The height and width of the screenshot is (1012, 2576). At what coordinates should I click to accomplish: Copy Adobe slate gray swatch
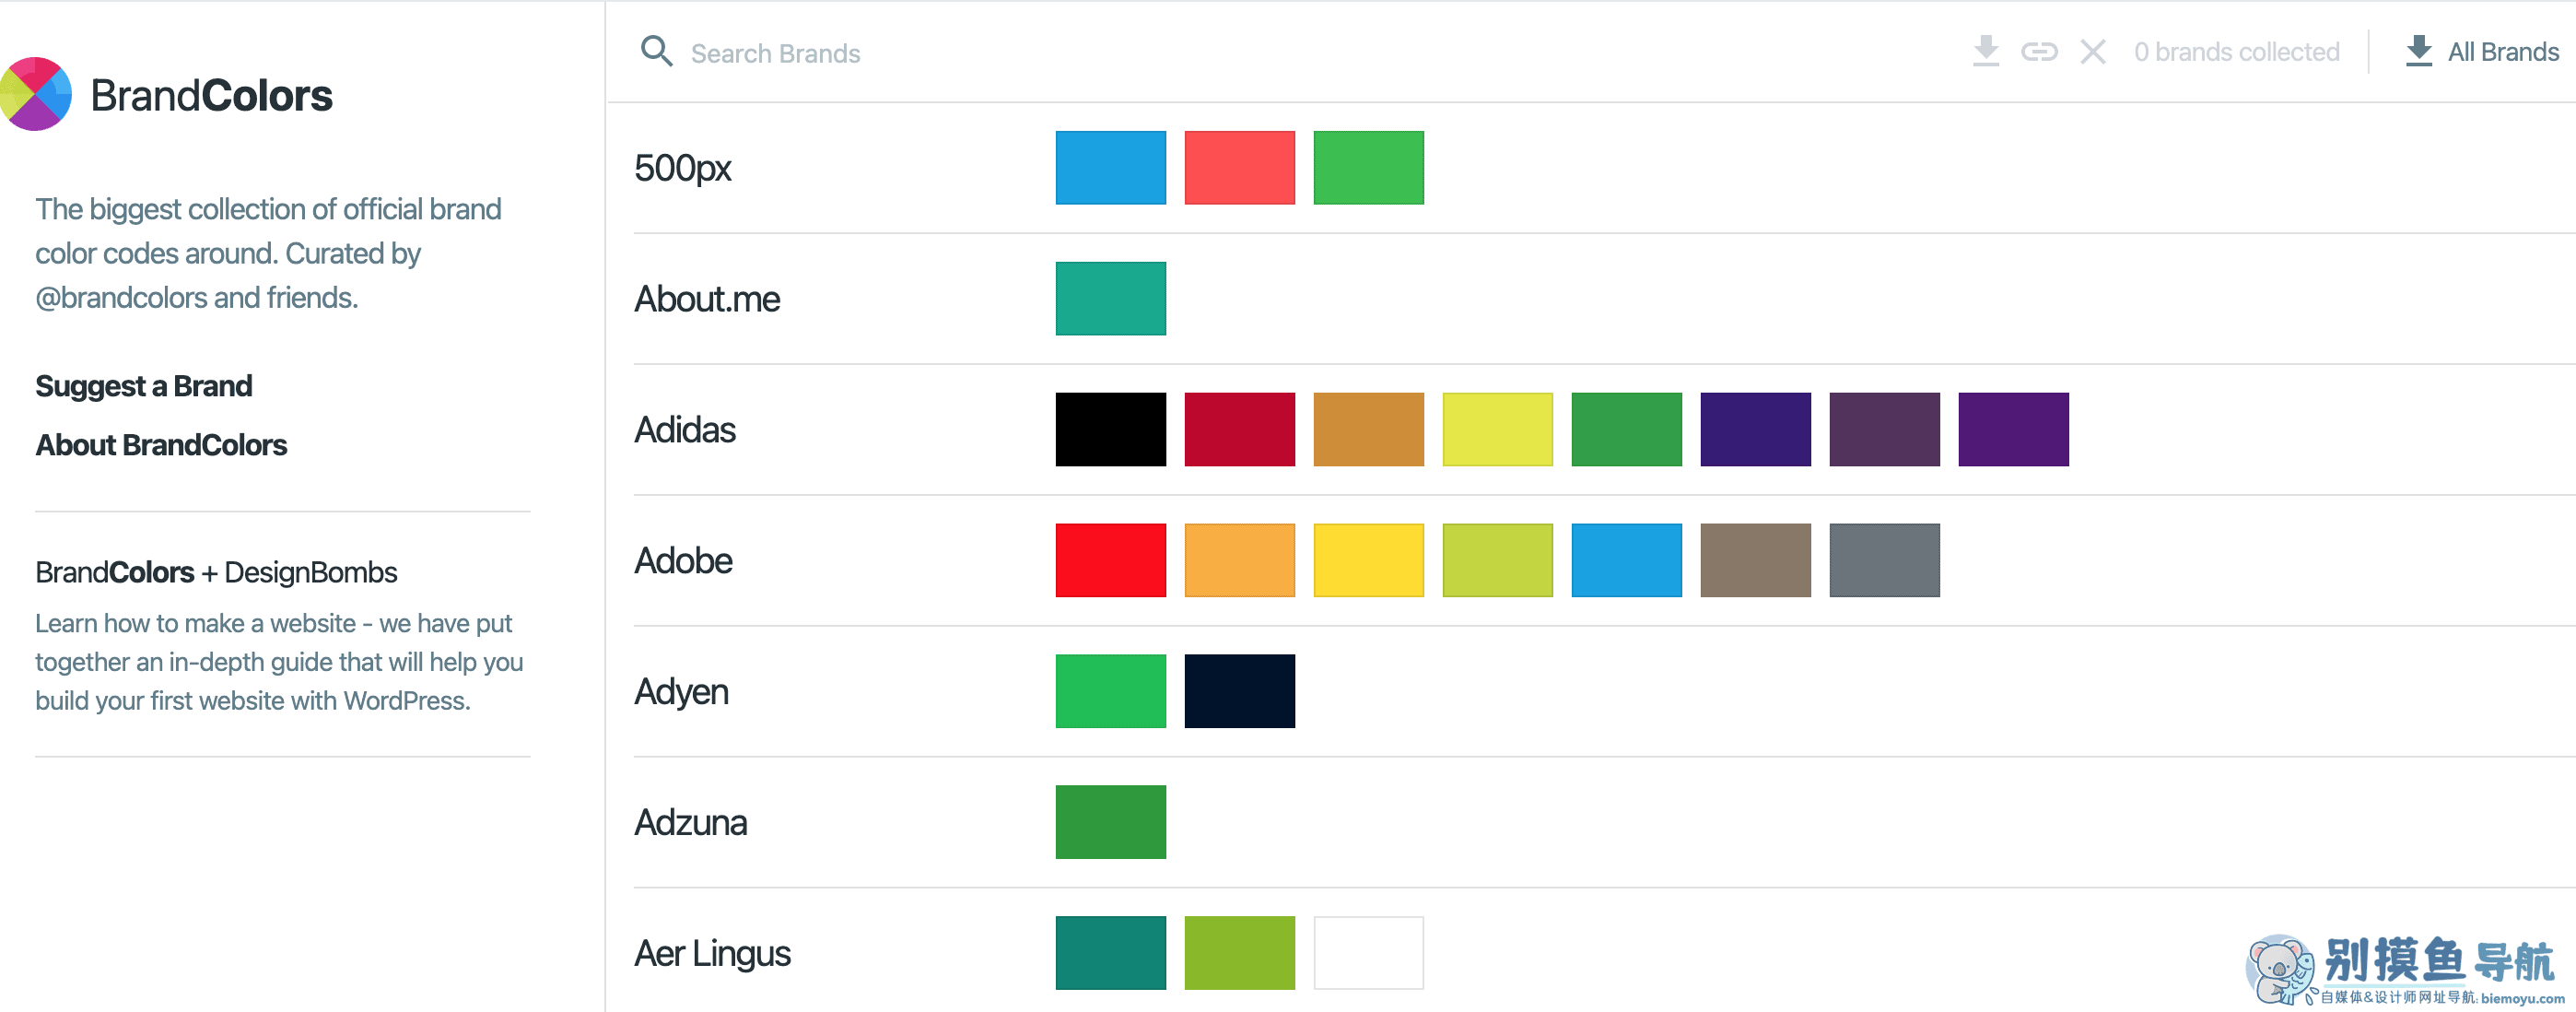click(1885, 561)
